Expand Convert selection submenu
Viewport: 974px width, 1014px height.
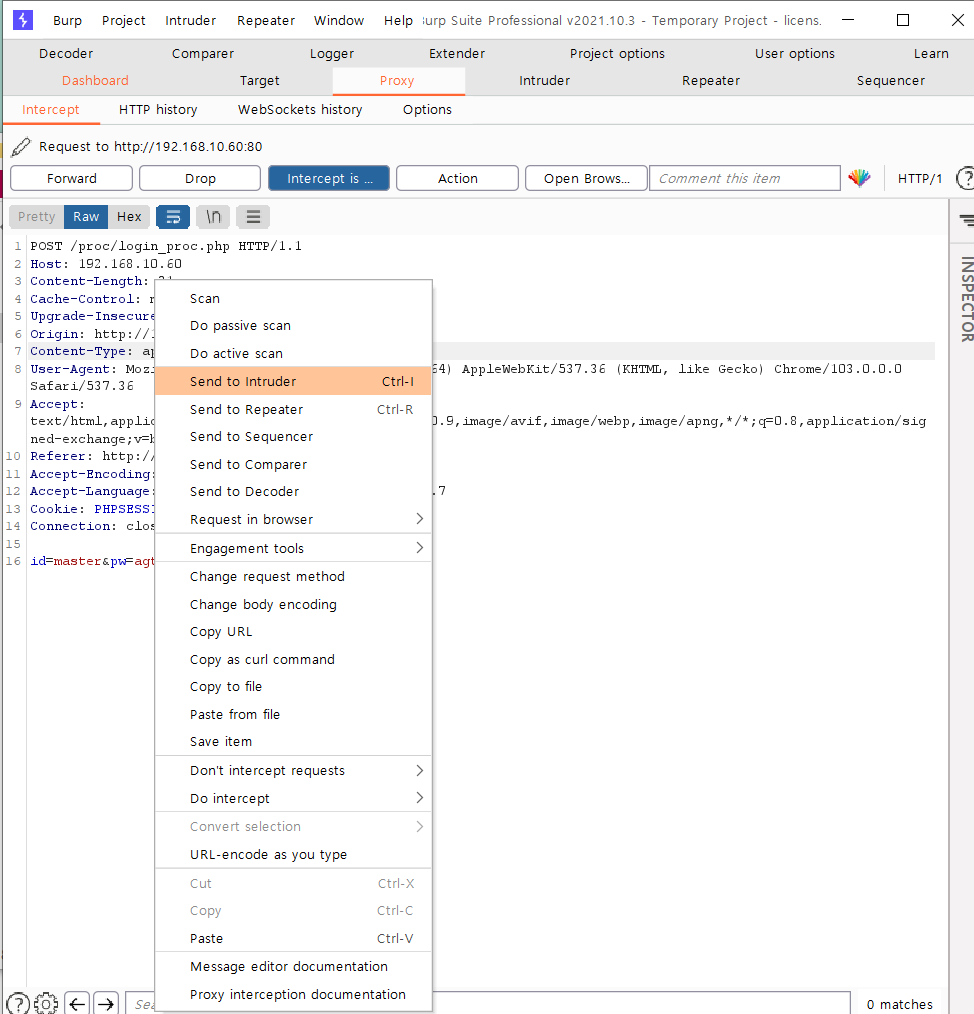tap(293, 826)
